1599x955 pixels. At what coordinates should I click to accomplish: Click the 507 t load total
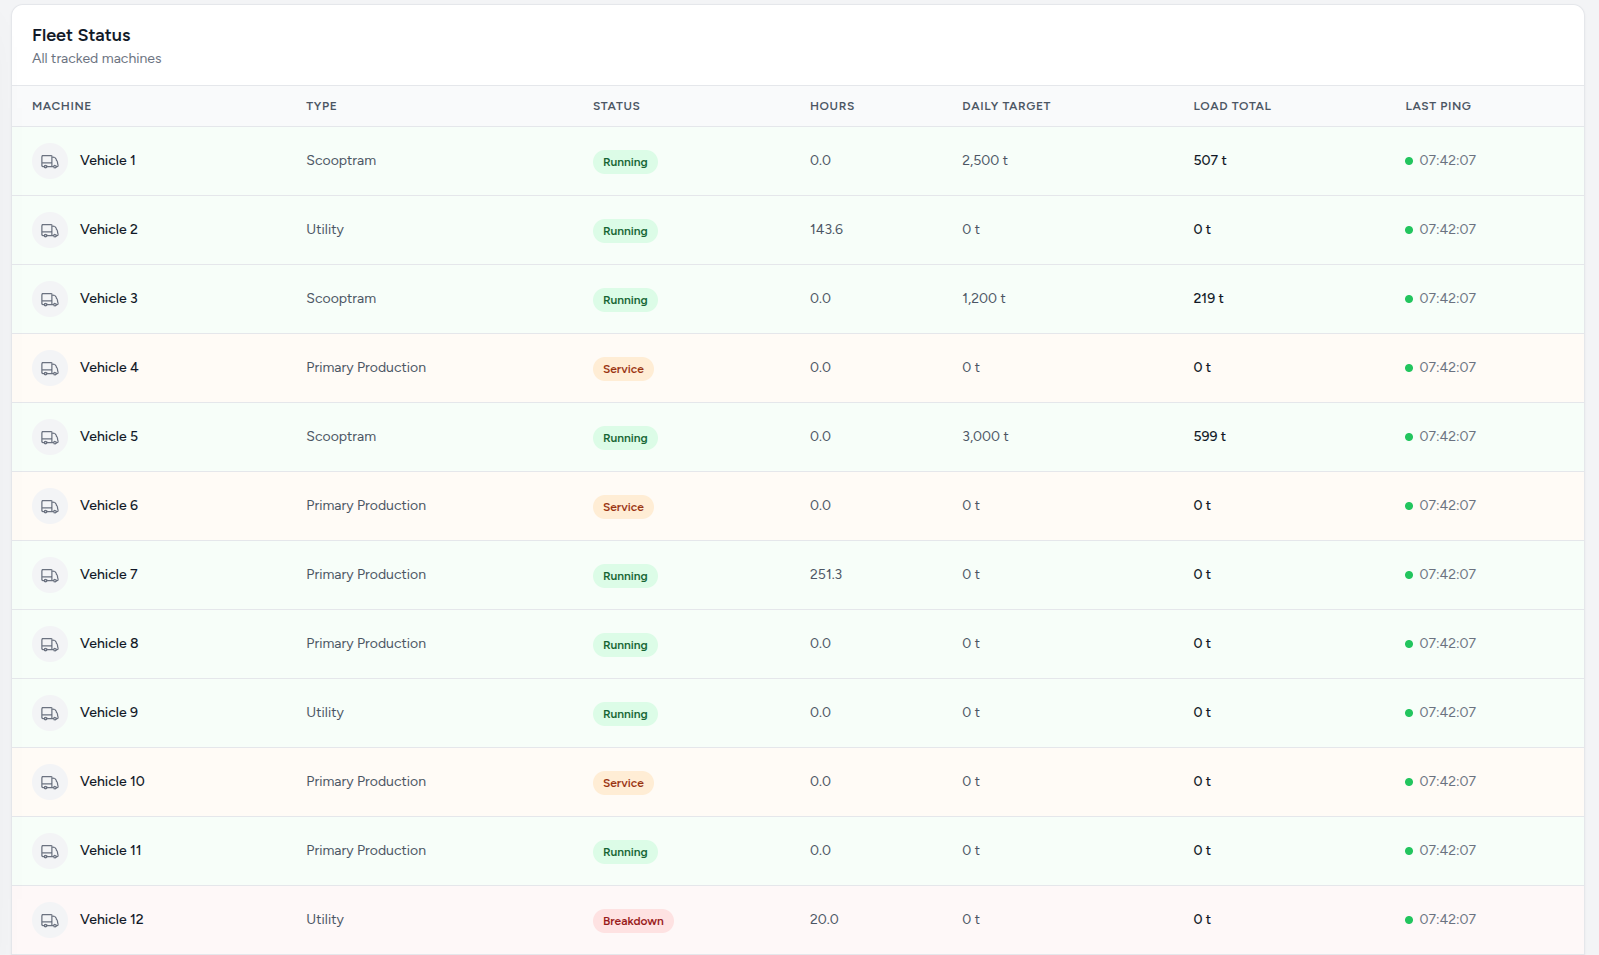[1210, 160]
